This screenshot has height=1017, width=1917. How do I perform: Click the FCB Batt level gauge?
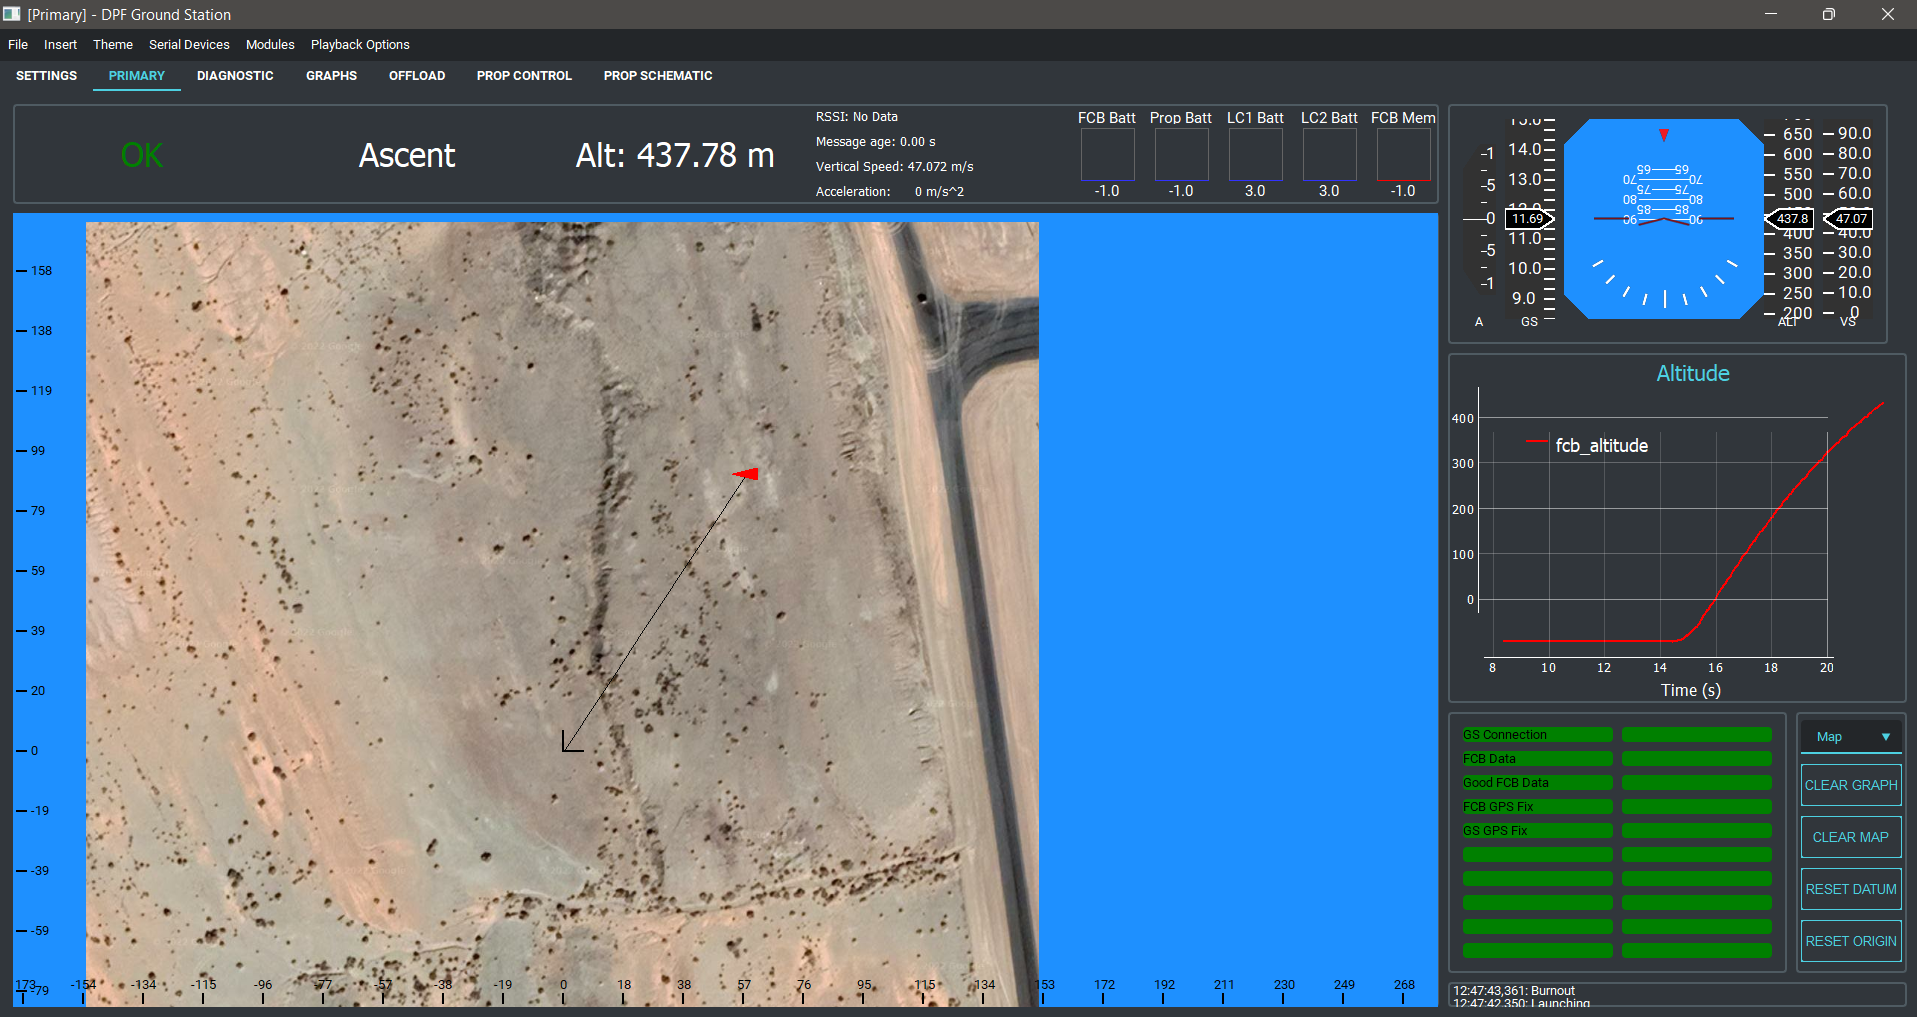click(x=1107, y=155)
